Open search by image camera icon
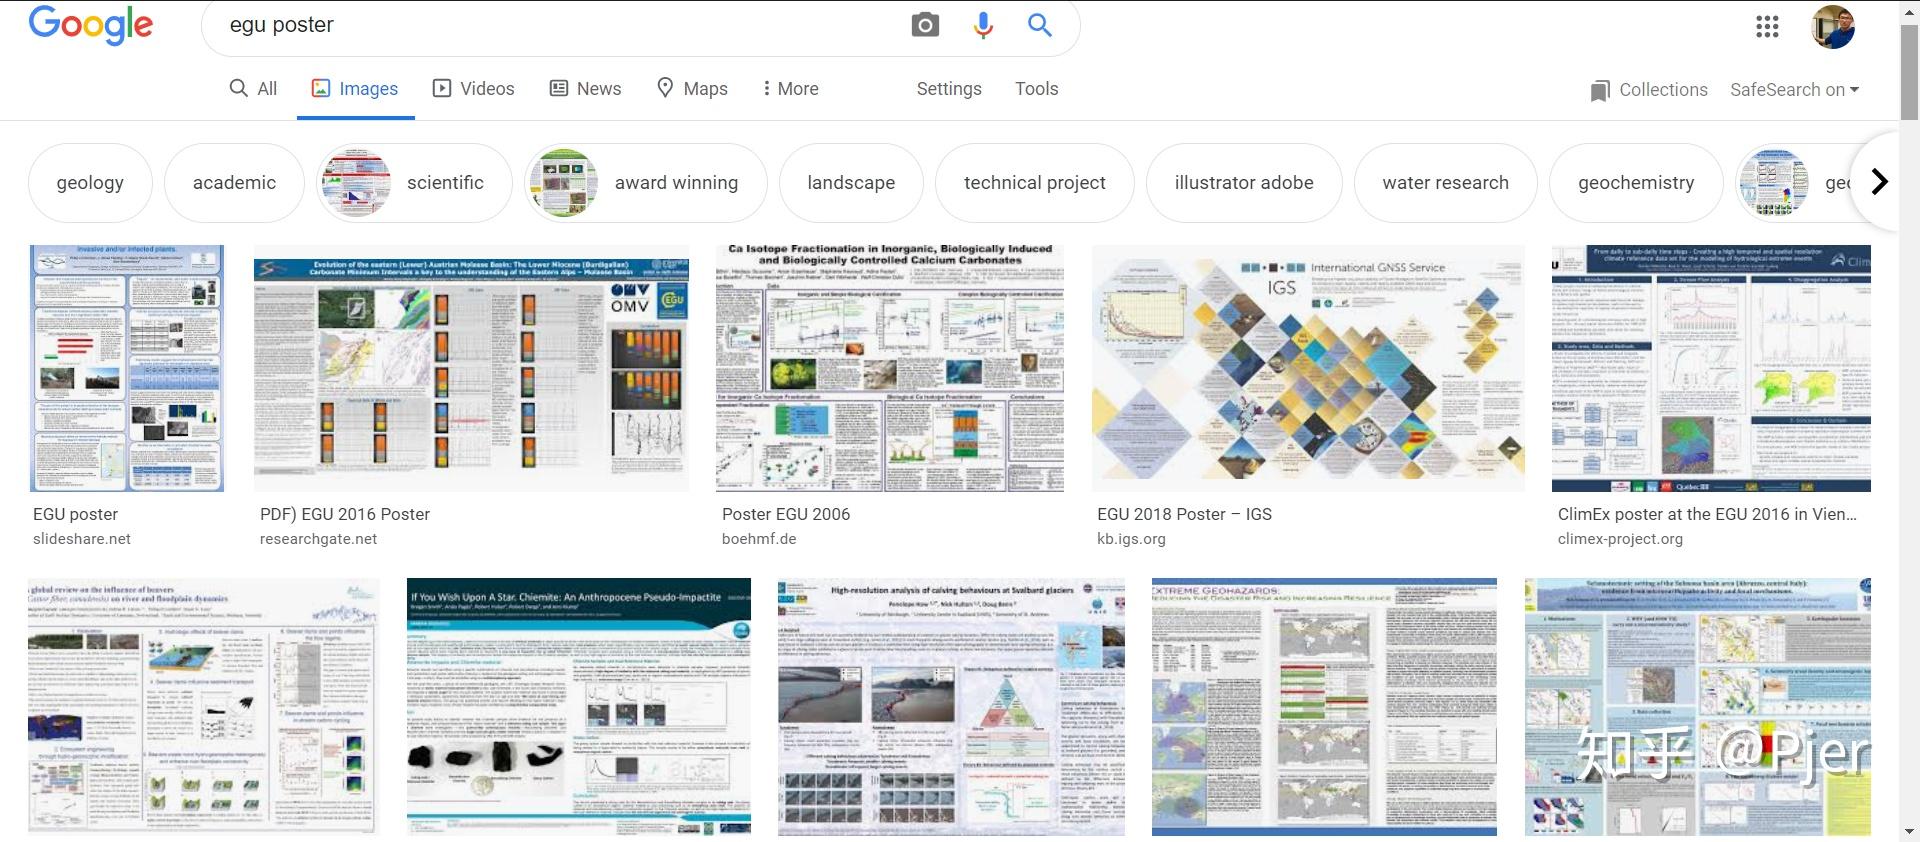1920x842 pixels. click(925, 25)
